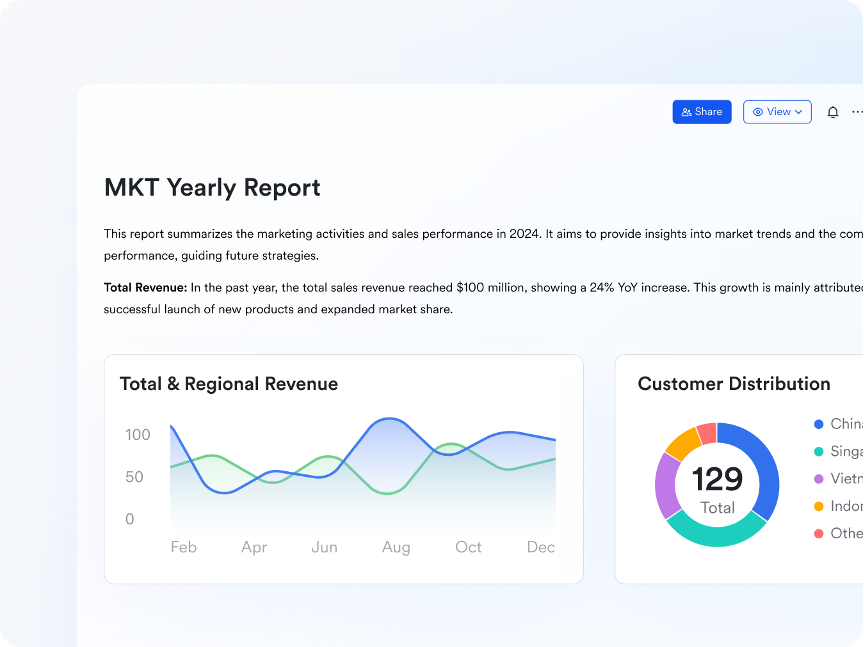Open the three-dot more options menu
Screen dimensions: 864x647
click(857, 112)
